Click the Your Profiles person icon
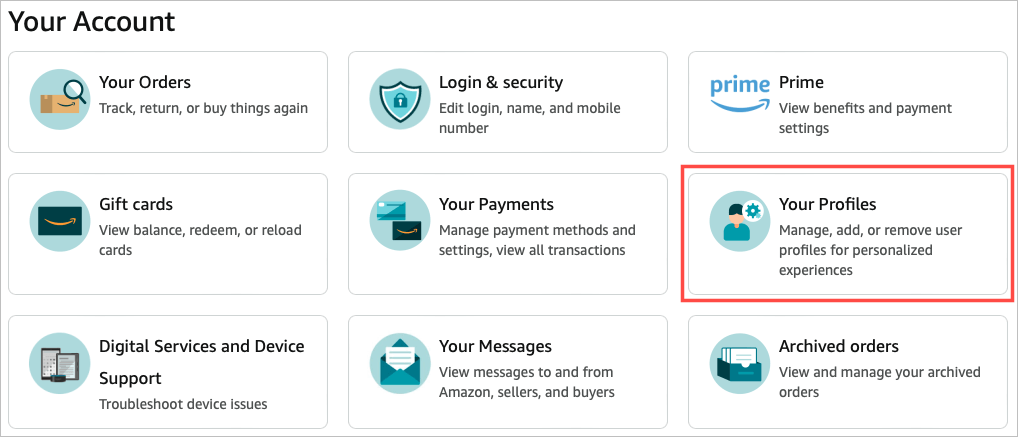Screen dimensions: 1018x437 pos(739,221)
